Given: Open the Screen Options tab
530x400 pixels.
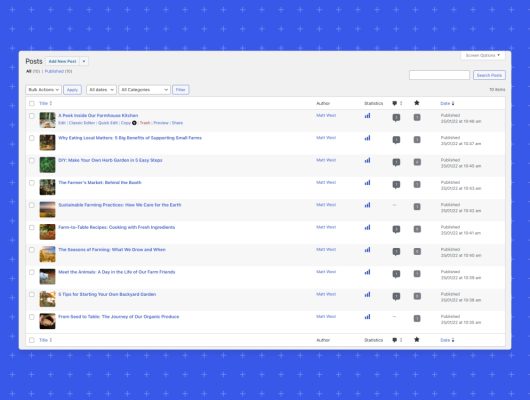Looking at the screenshot, I should coord(483,55).
